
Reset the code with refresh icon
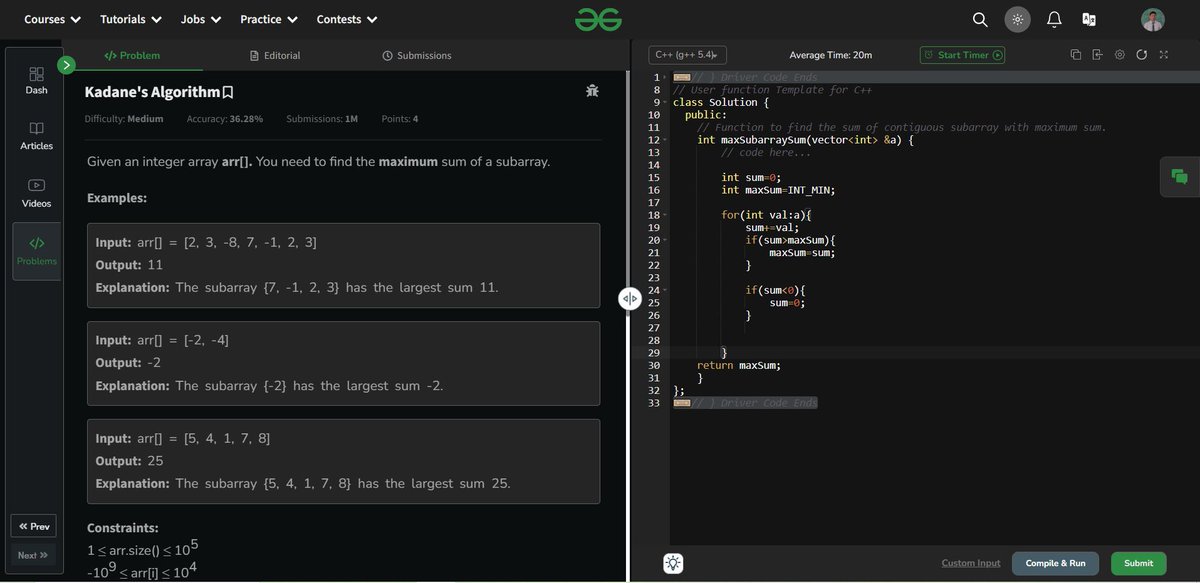point(1141,55)
